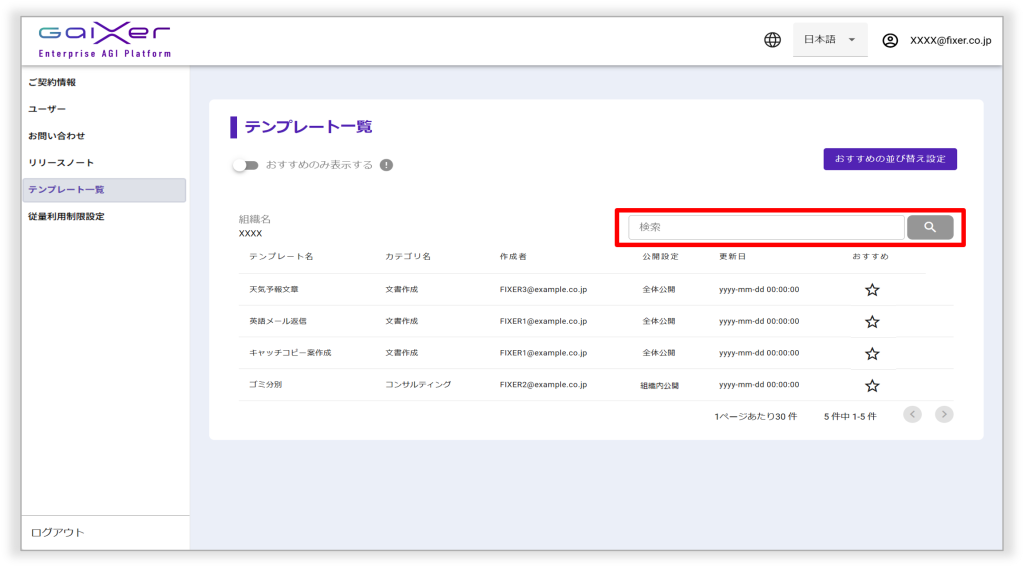
Task: Open the user account profile icon
Action: point(890,41)
